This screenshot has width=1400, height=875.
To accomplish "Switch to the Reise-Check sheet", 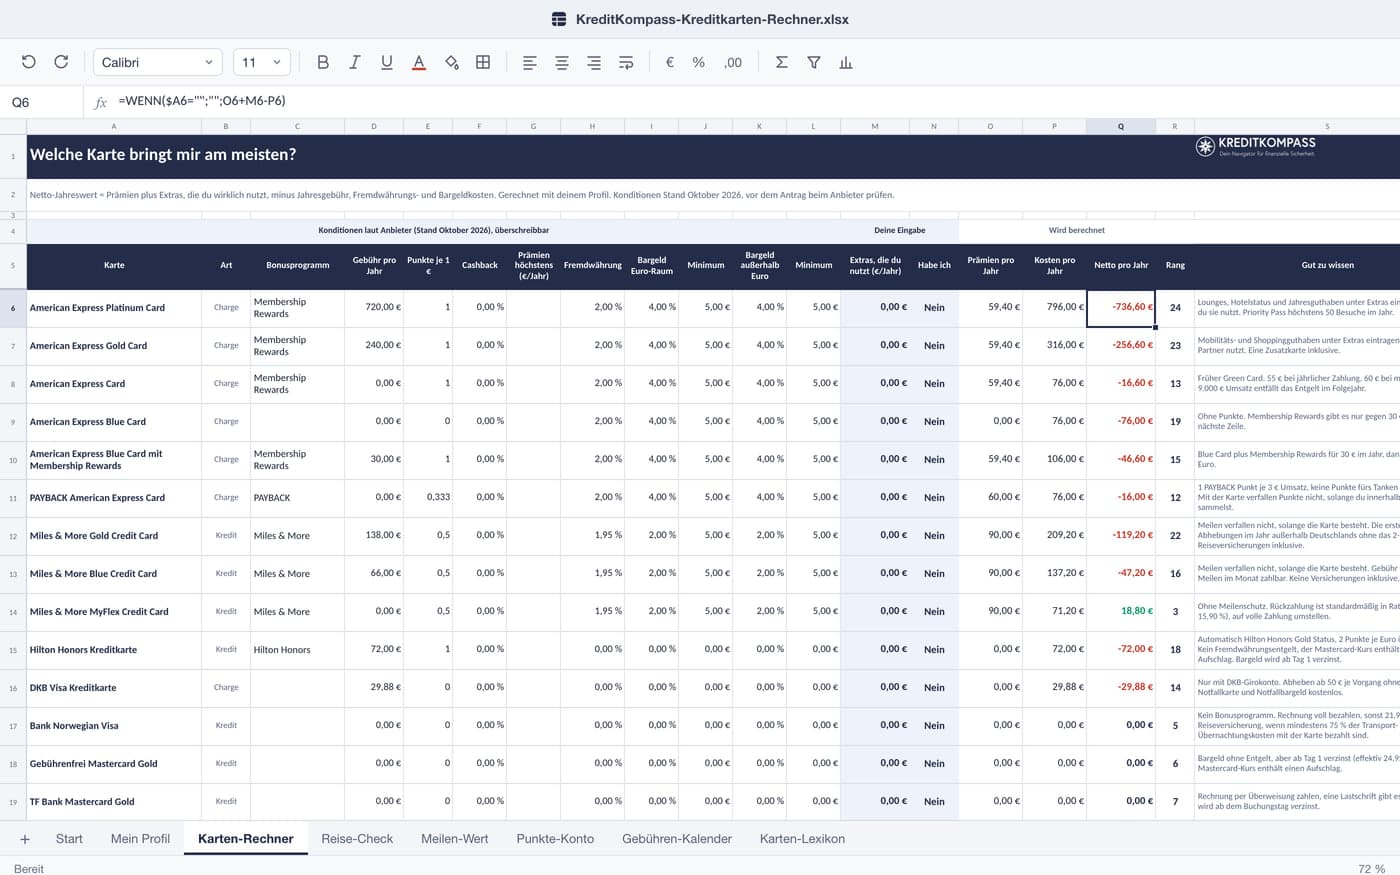I will [357, 839].
